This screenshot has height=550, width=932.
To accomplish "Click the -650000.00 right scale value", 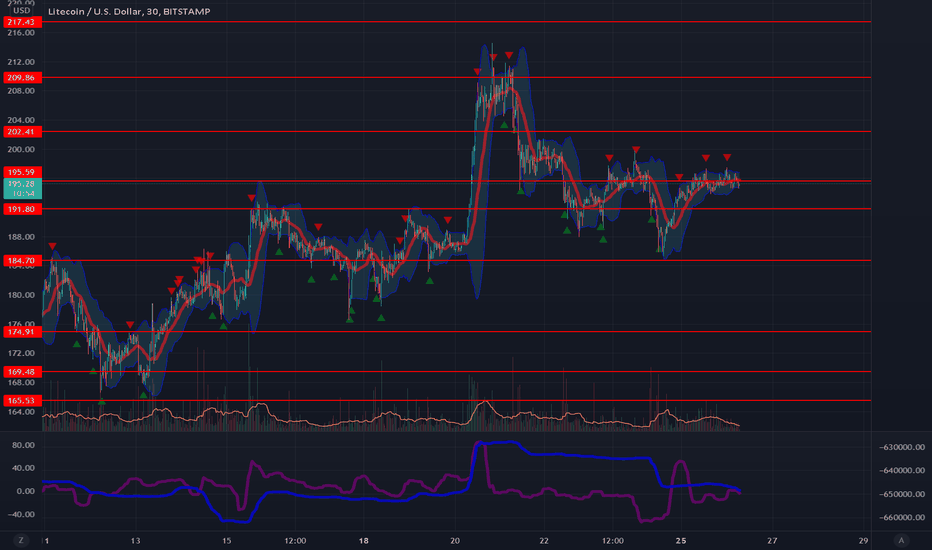I will (902, 494).
